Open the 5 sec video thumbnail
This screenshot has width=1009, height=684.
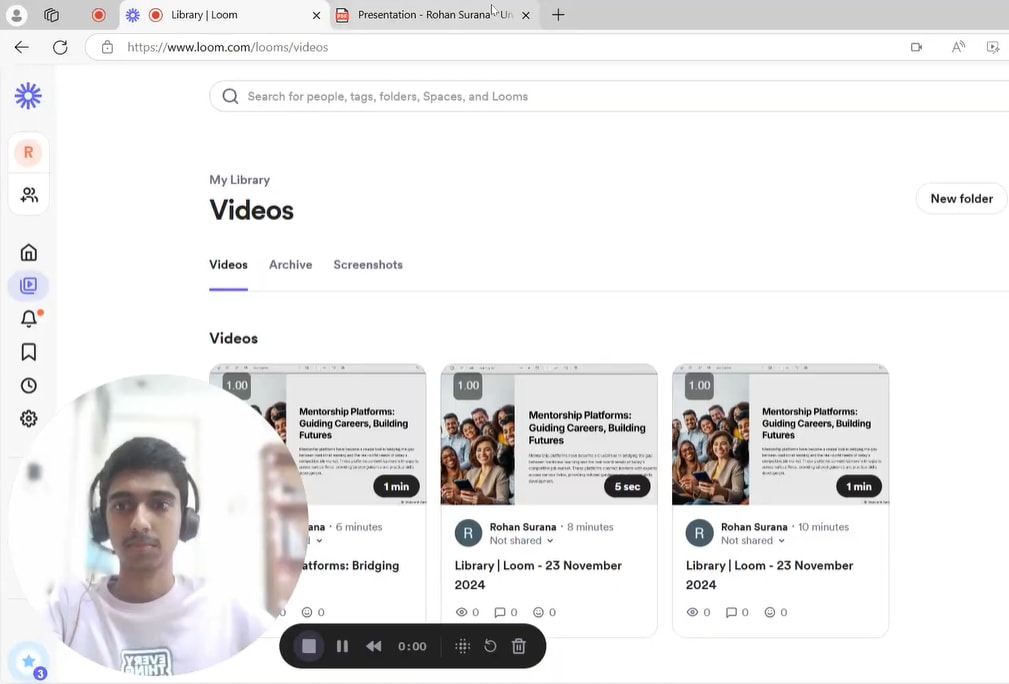click(x=548, y=435)
